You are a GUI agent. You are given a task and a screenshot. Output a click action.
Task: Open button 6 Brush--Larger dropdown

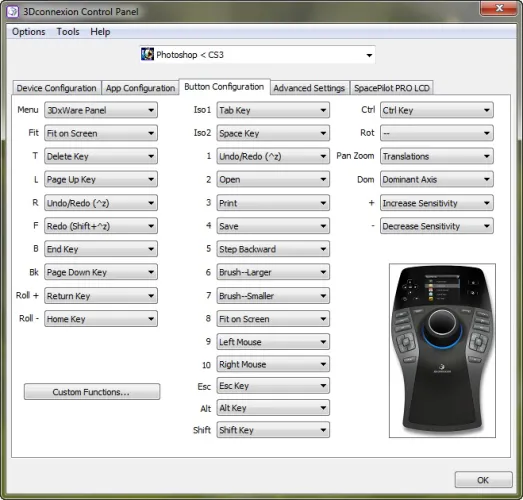coord(273,272)
